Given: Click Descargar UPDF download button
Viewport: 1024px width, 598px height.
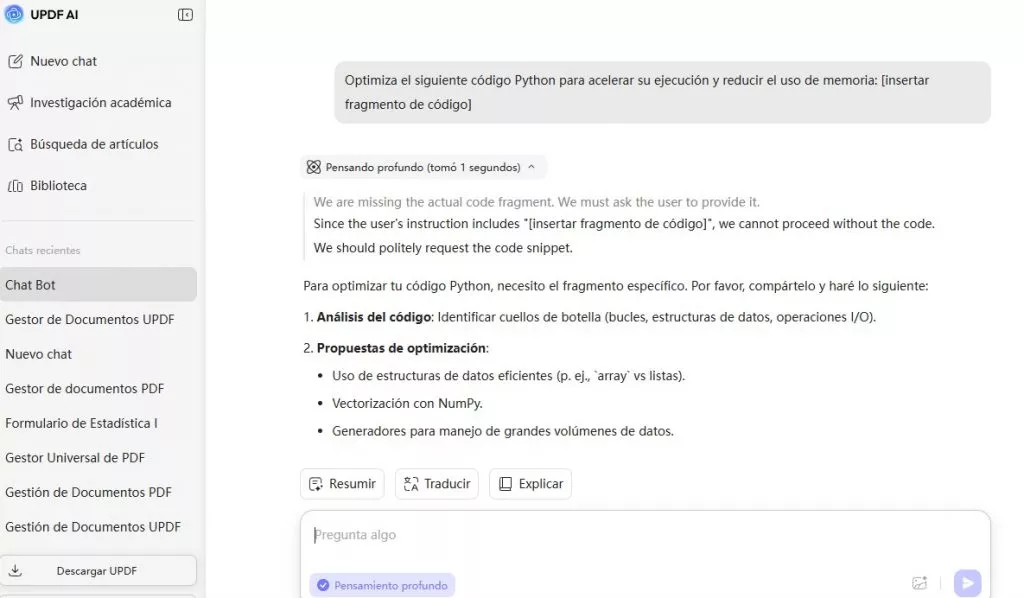Looking at the screenshot, I should [x=98, y=571].
